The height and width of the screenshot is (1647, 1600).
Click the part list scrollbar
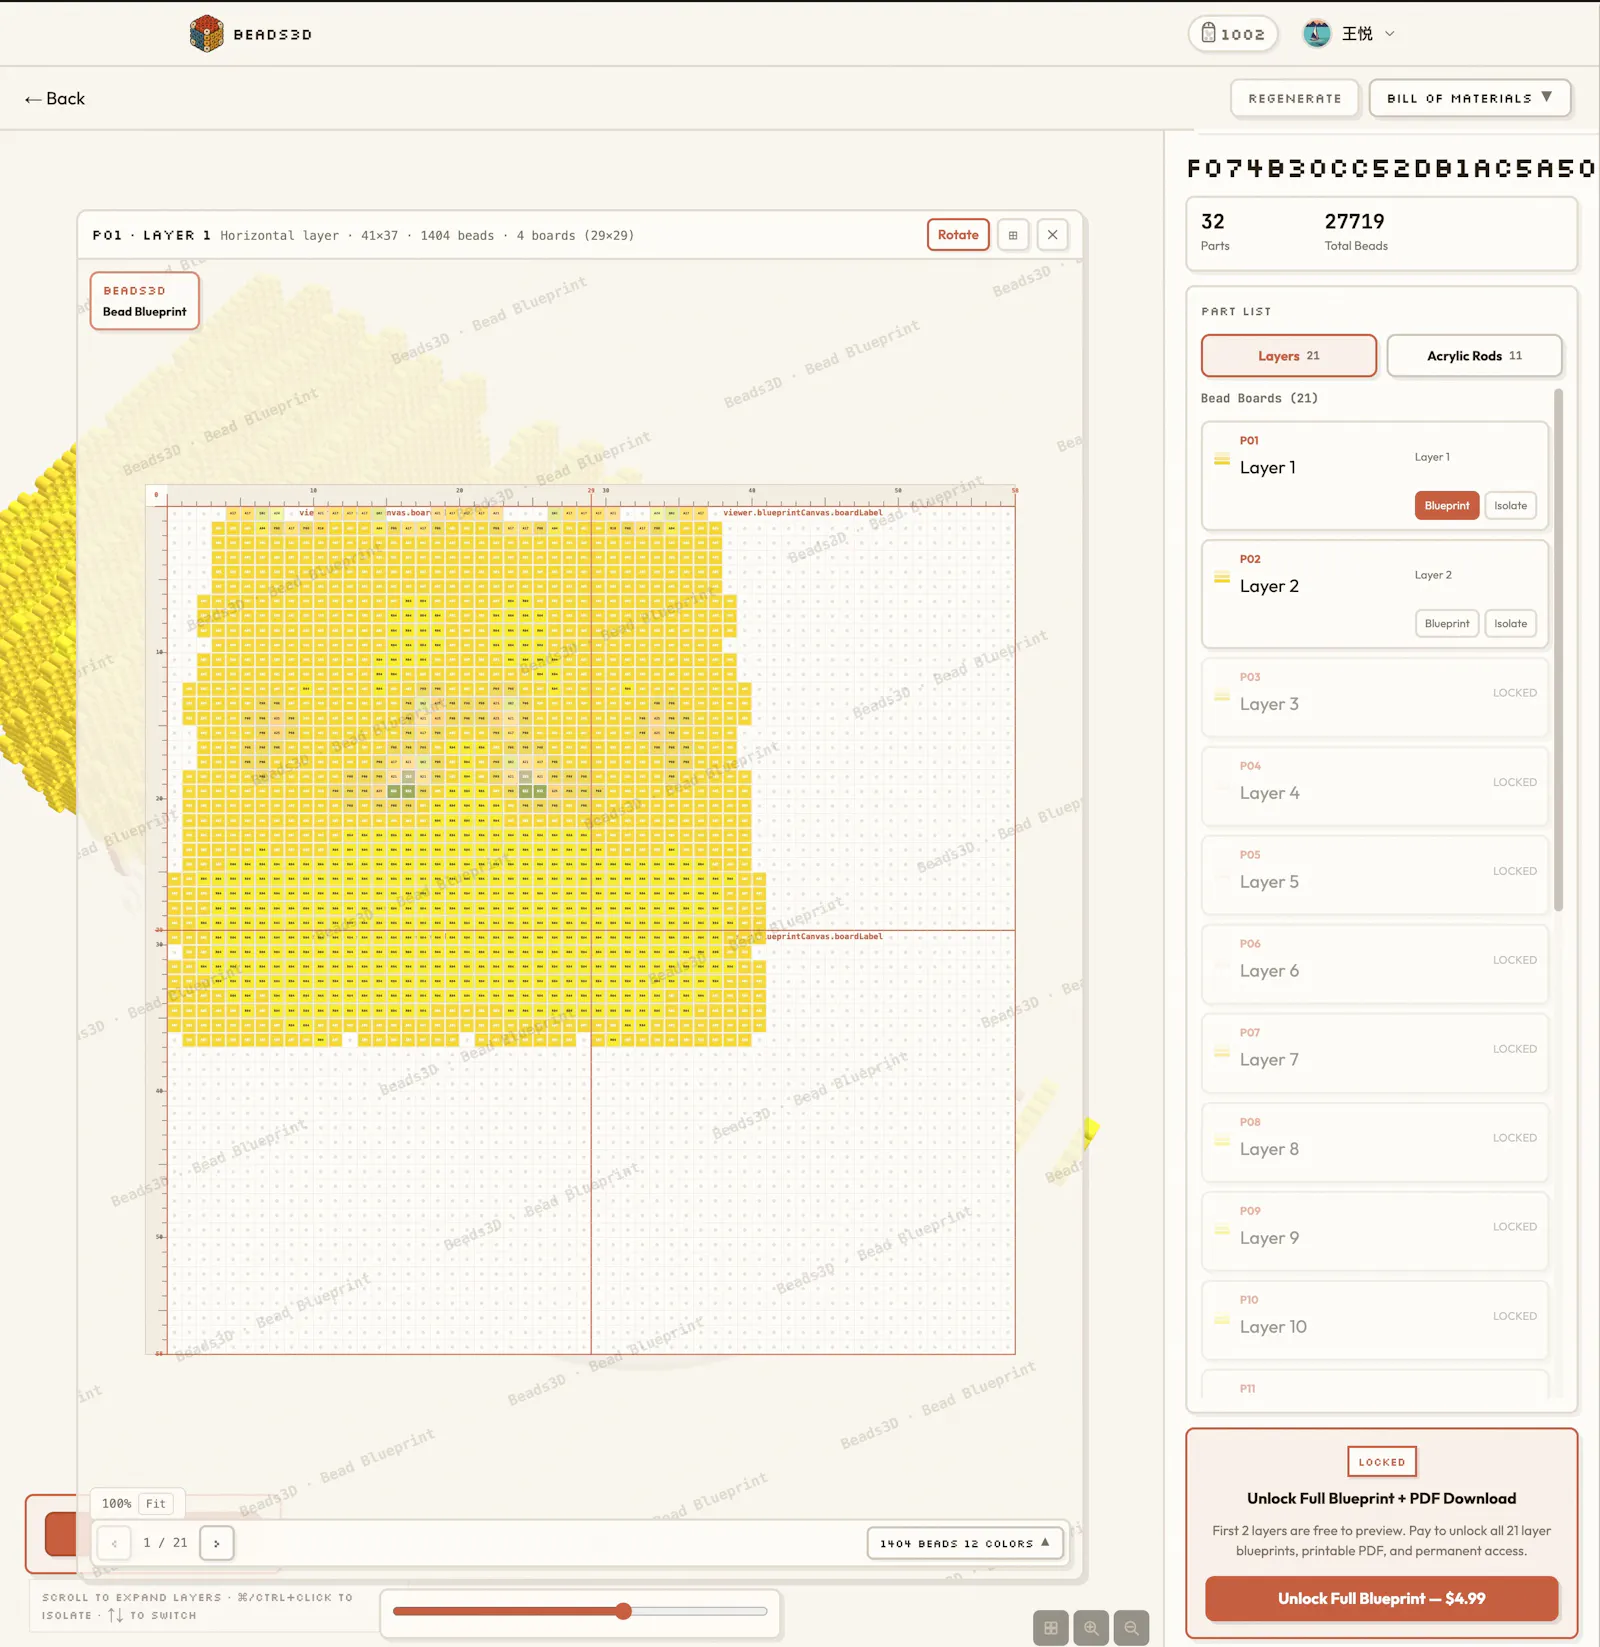pyautogui.click(x=1558, y=650)
